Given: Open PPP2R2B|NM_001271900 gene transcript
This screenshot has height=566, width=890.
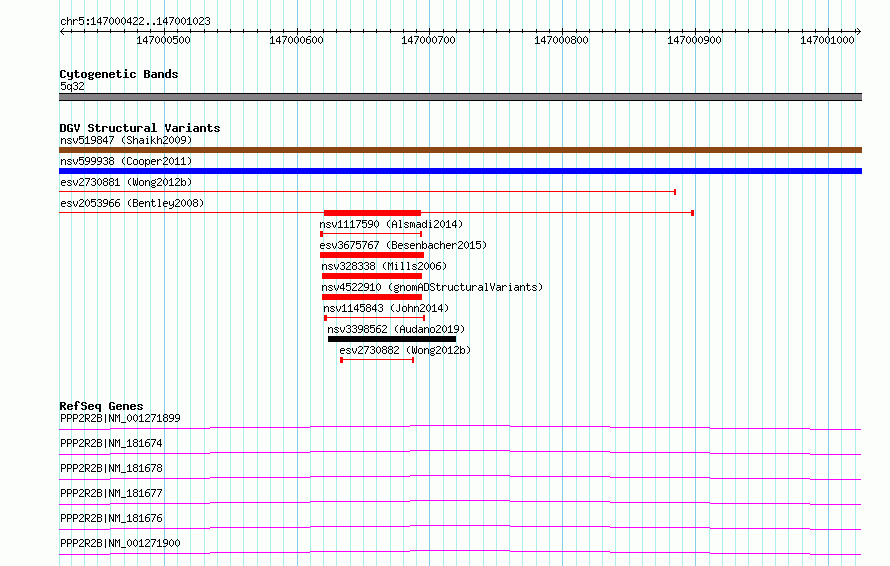Looking at the screenshot, I should [120, 543].
